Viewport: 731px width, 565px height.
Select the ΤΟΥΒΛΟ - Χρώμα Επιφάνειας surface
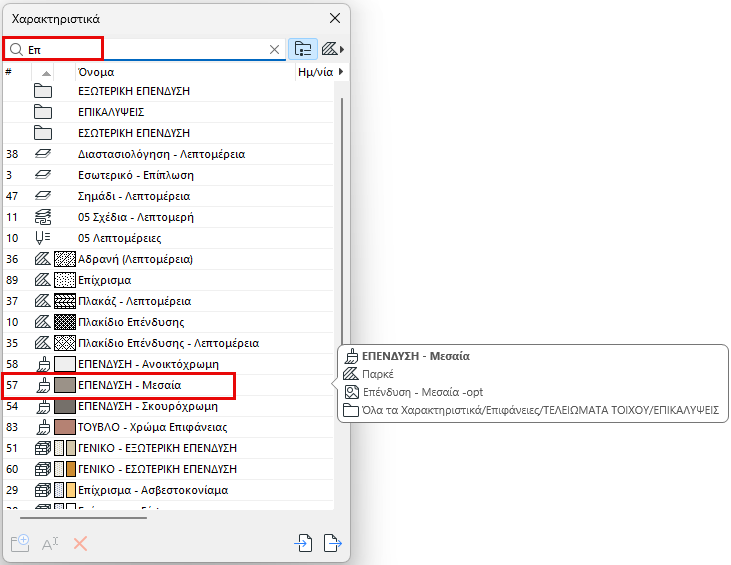click(168, 427)
